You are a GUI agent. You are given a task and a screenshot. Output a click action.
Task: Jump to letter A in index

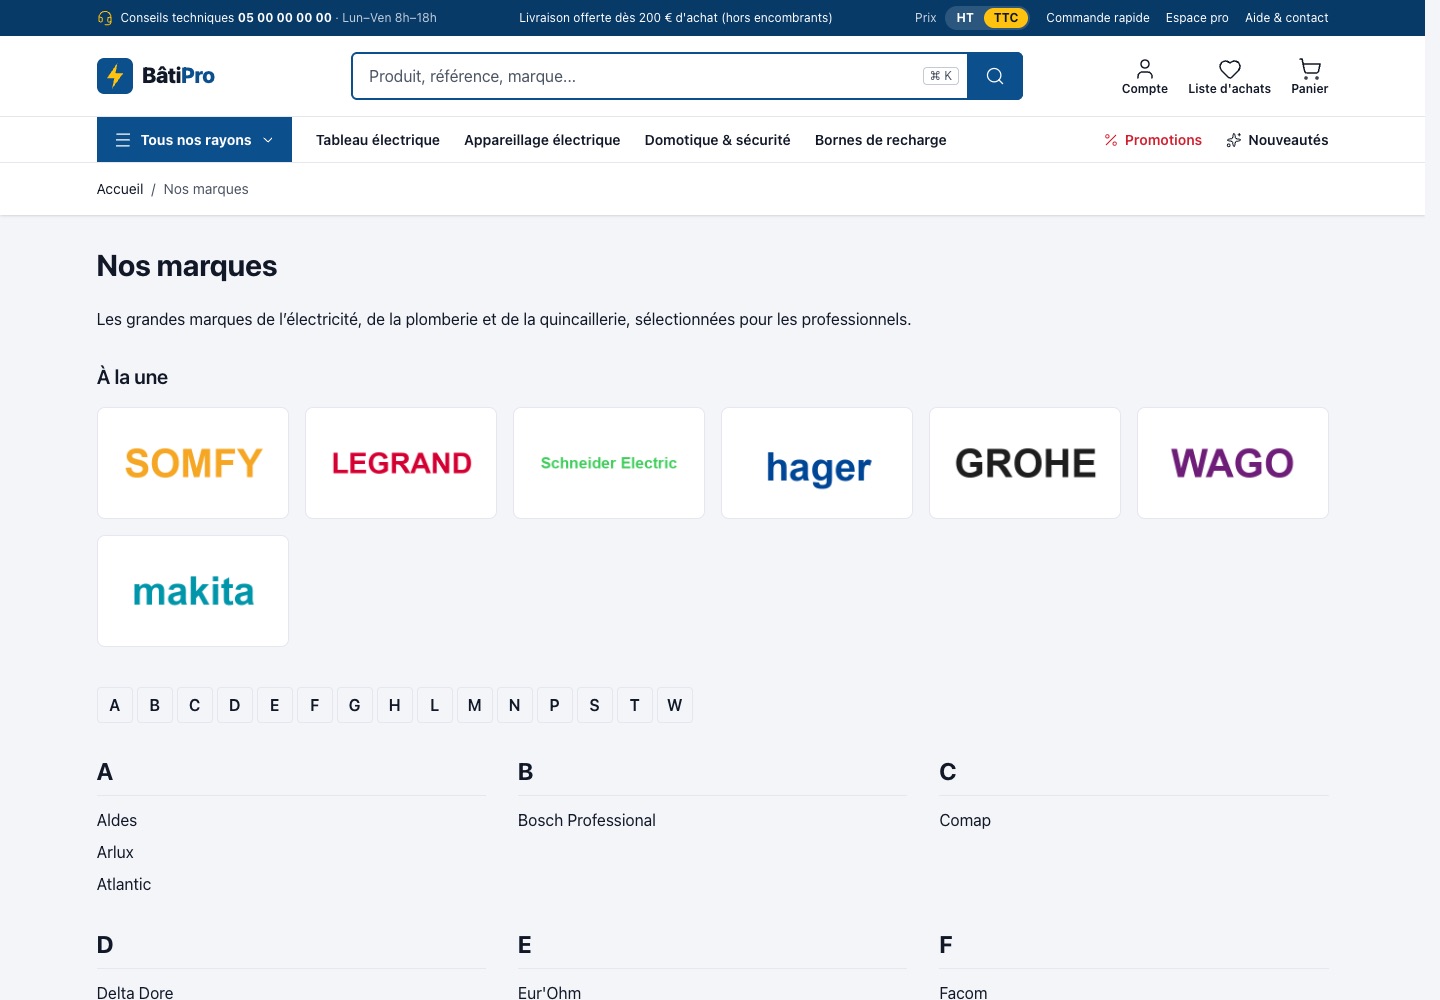point(115,705)
